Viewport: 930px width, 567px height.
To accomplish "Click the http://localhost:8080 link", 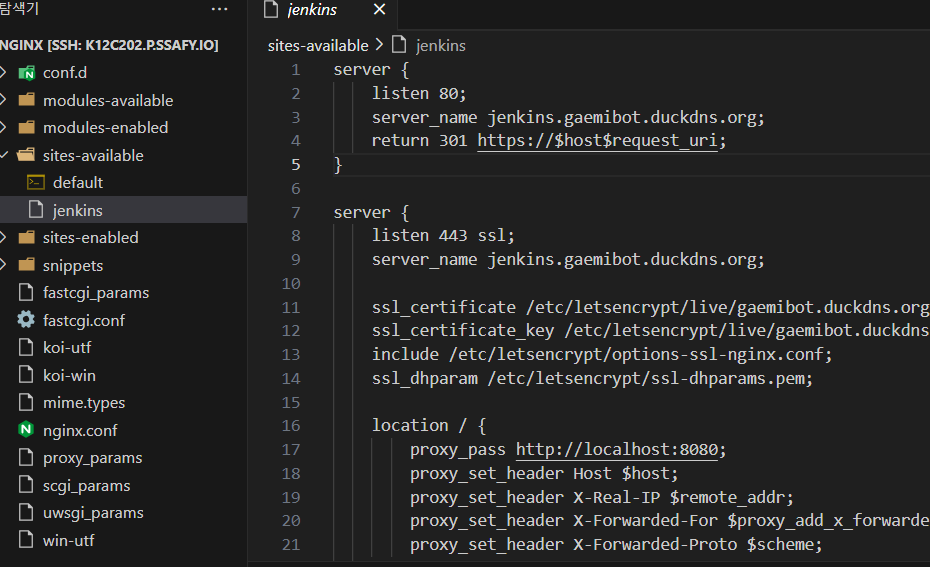I will [x=617, y=450].
